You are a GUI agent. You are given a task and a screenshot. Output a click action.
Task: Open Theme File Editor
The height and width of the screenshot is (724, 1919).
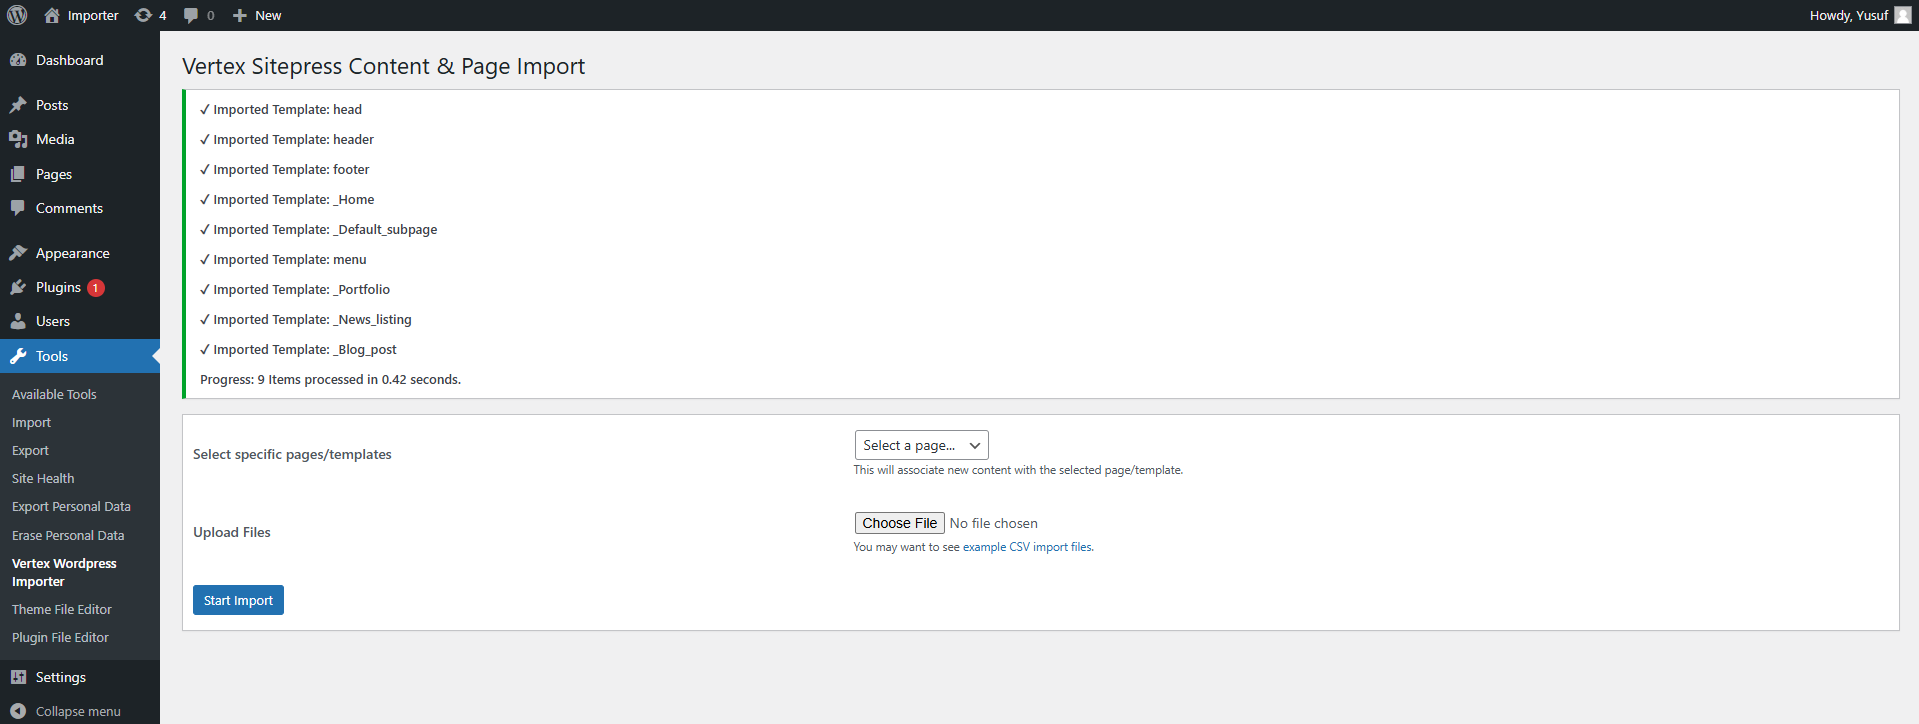point(62,609)
